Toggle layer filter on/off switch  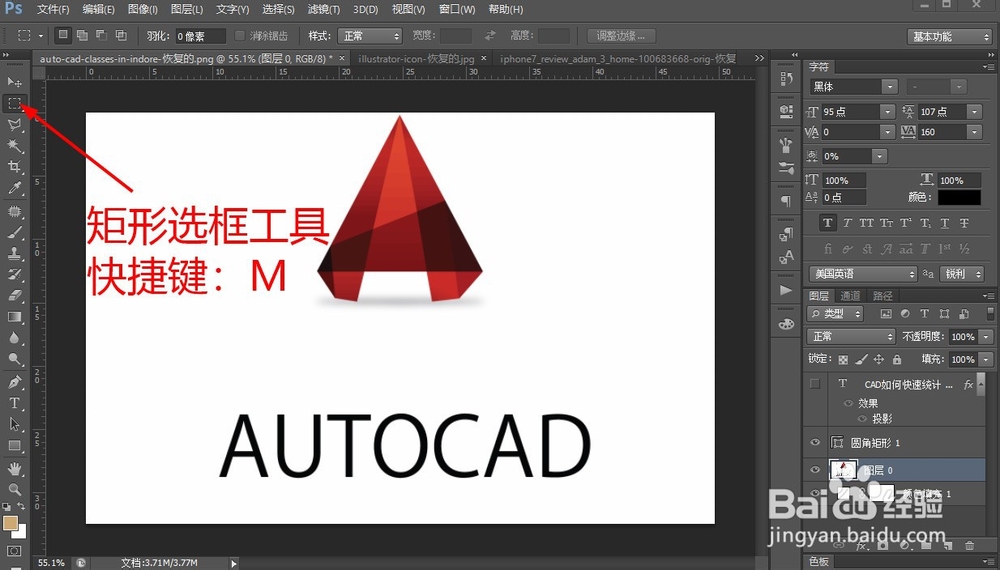[990, 314]
